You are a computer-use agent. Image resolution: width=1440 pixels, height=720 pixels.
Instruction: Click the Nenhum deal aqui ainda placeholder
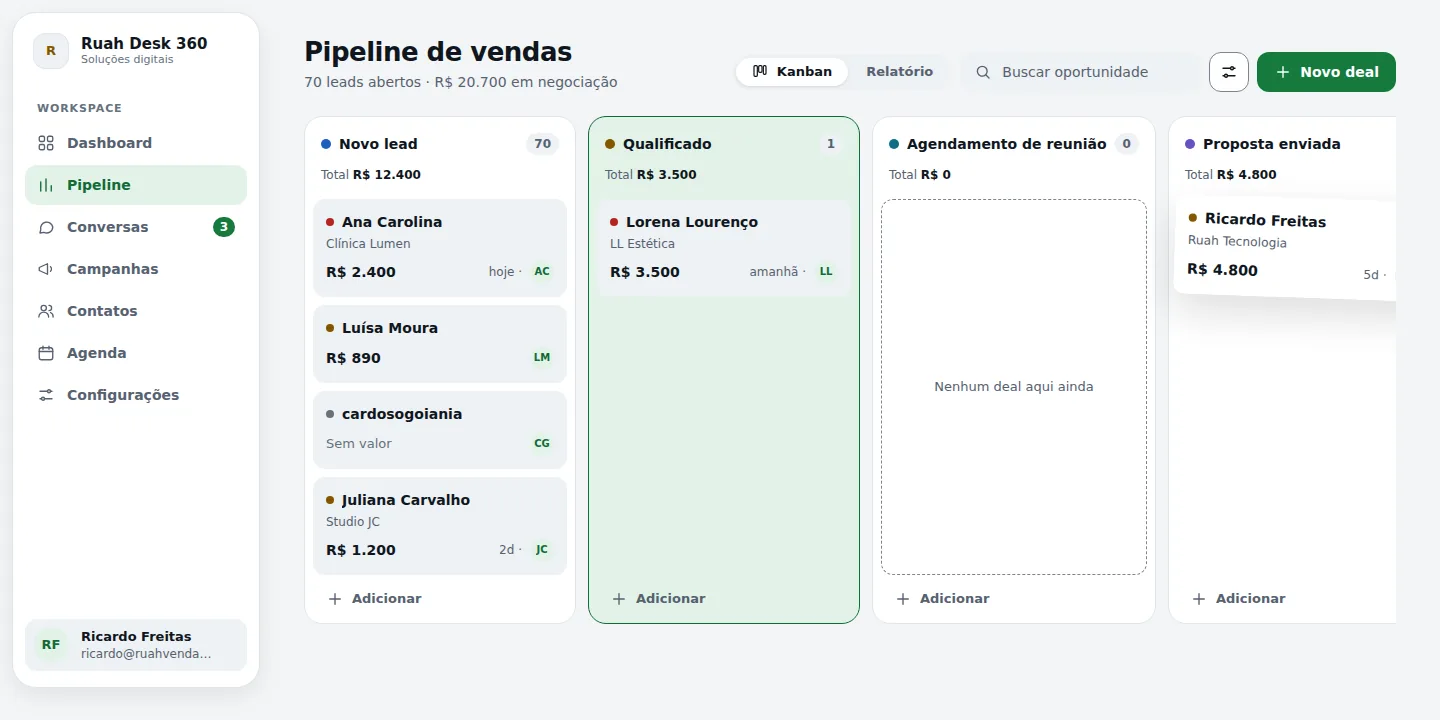1014,387
